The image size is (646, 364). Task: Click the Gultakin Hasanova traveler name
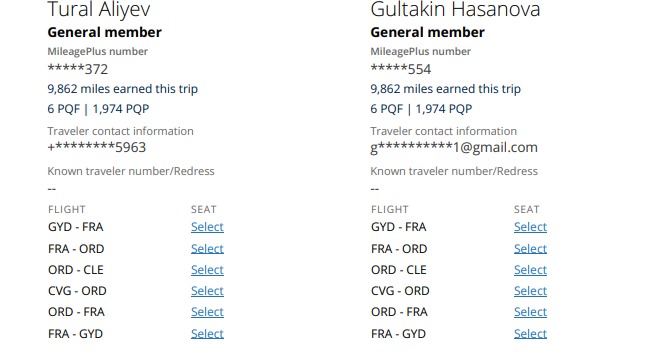pyautogui.click(x=455, y=9)
